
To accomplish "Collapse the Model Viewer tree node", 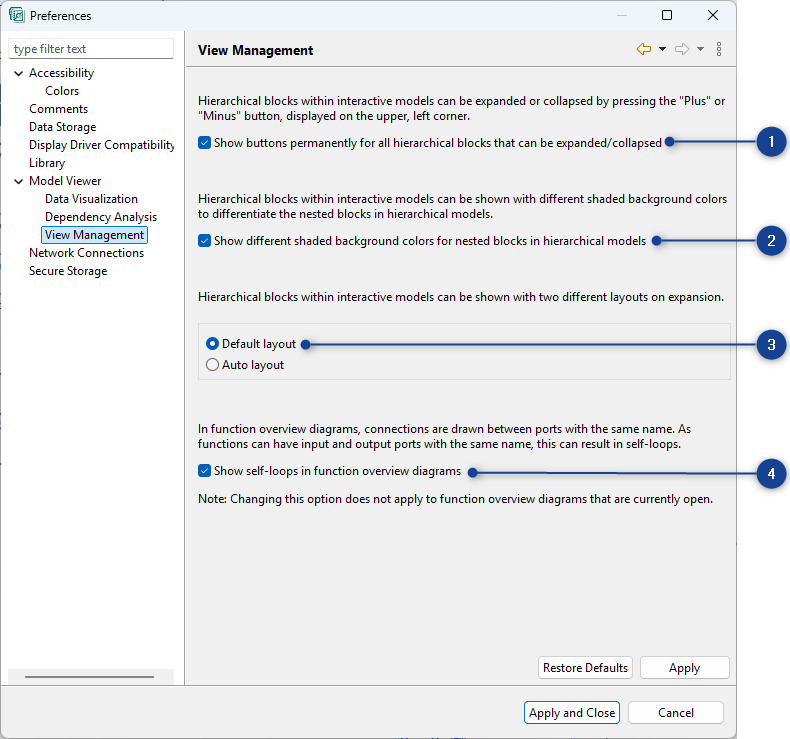I will [x=19, y=181].
